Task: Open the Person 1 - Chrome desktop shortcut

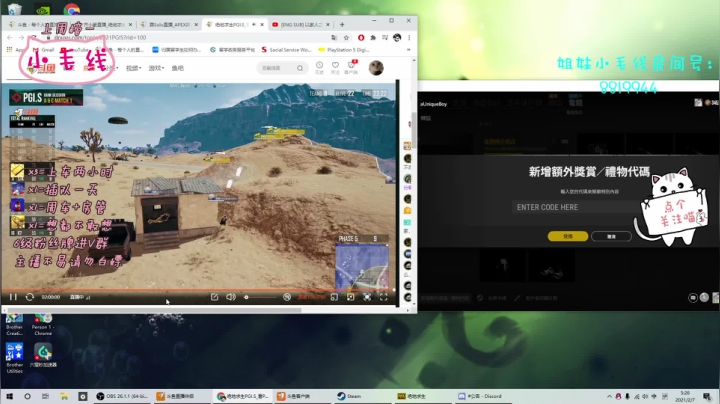Action: [43, 324]
